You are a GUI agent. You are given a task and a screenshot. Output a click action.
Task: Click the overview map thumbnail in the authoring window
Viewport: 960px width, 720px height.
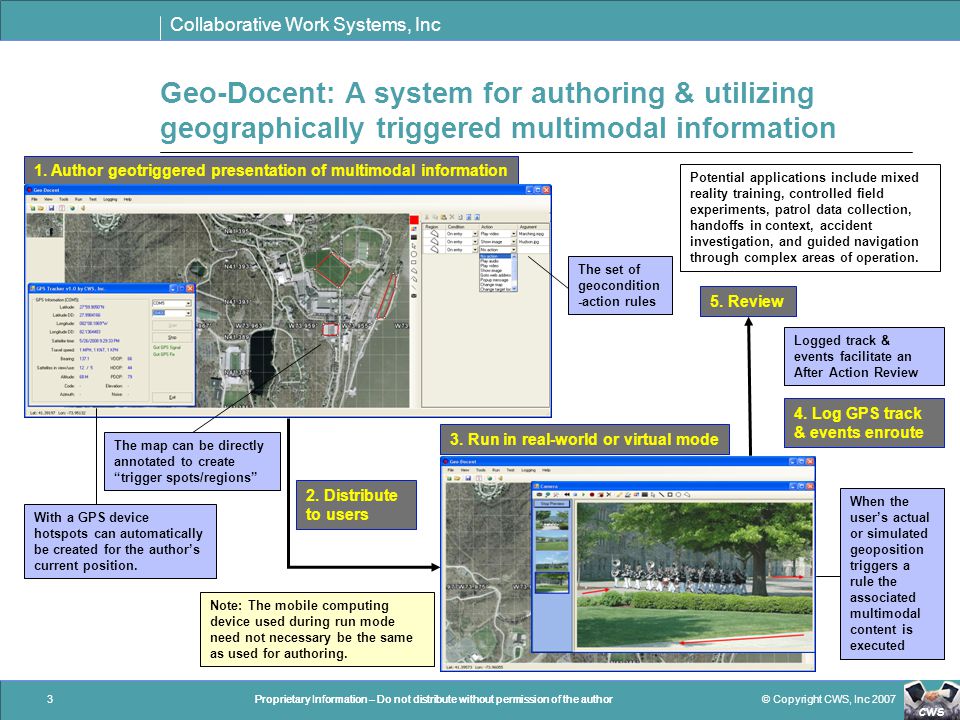pyautogui.click(x=45, y=225)
